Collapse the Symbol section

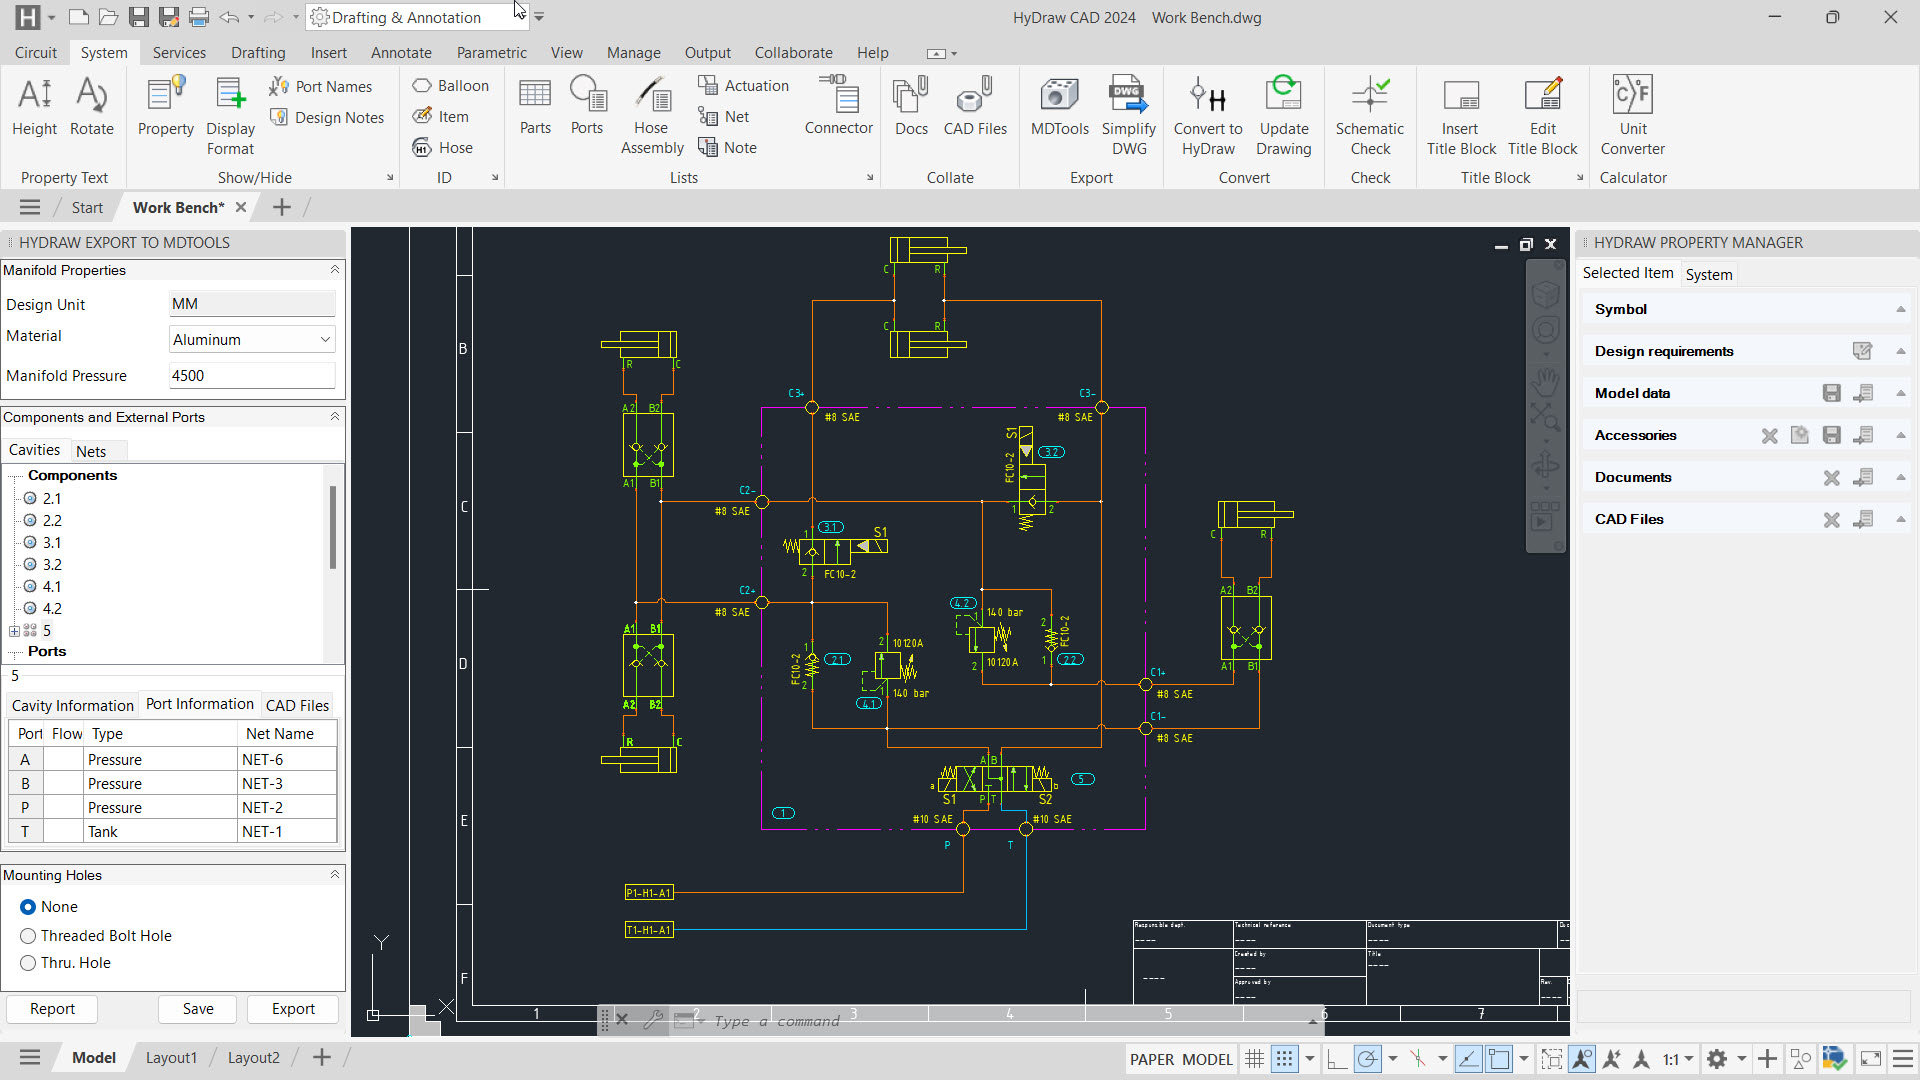point(1901,310)
